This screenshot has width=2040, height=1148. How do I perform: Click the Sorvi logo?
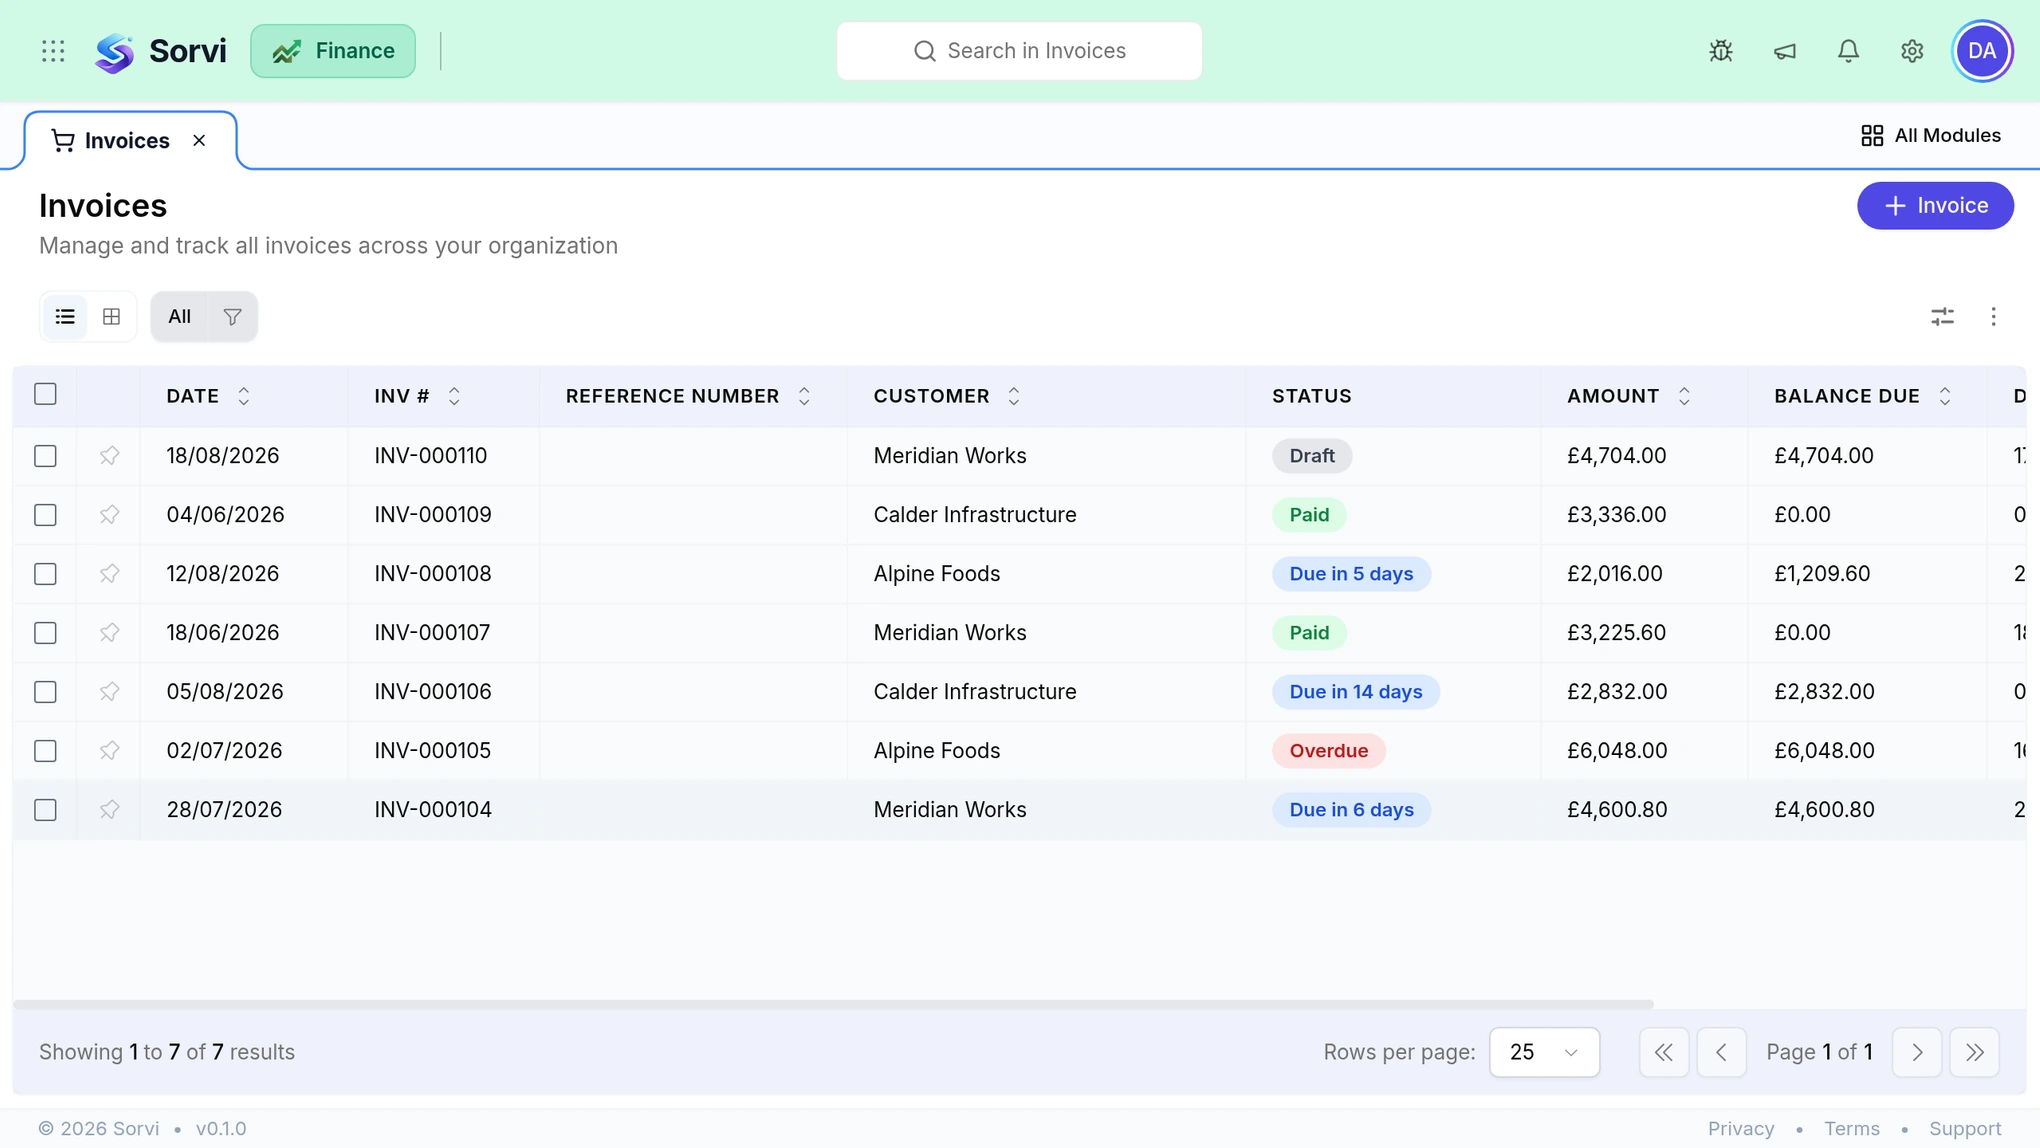(x=160, y=51)
